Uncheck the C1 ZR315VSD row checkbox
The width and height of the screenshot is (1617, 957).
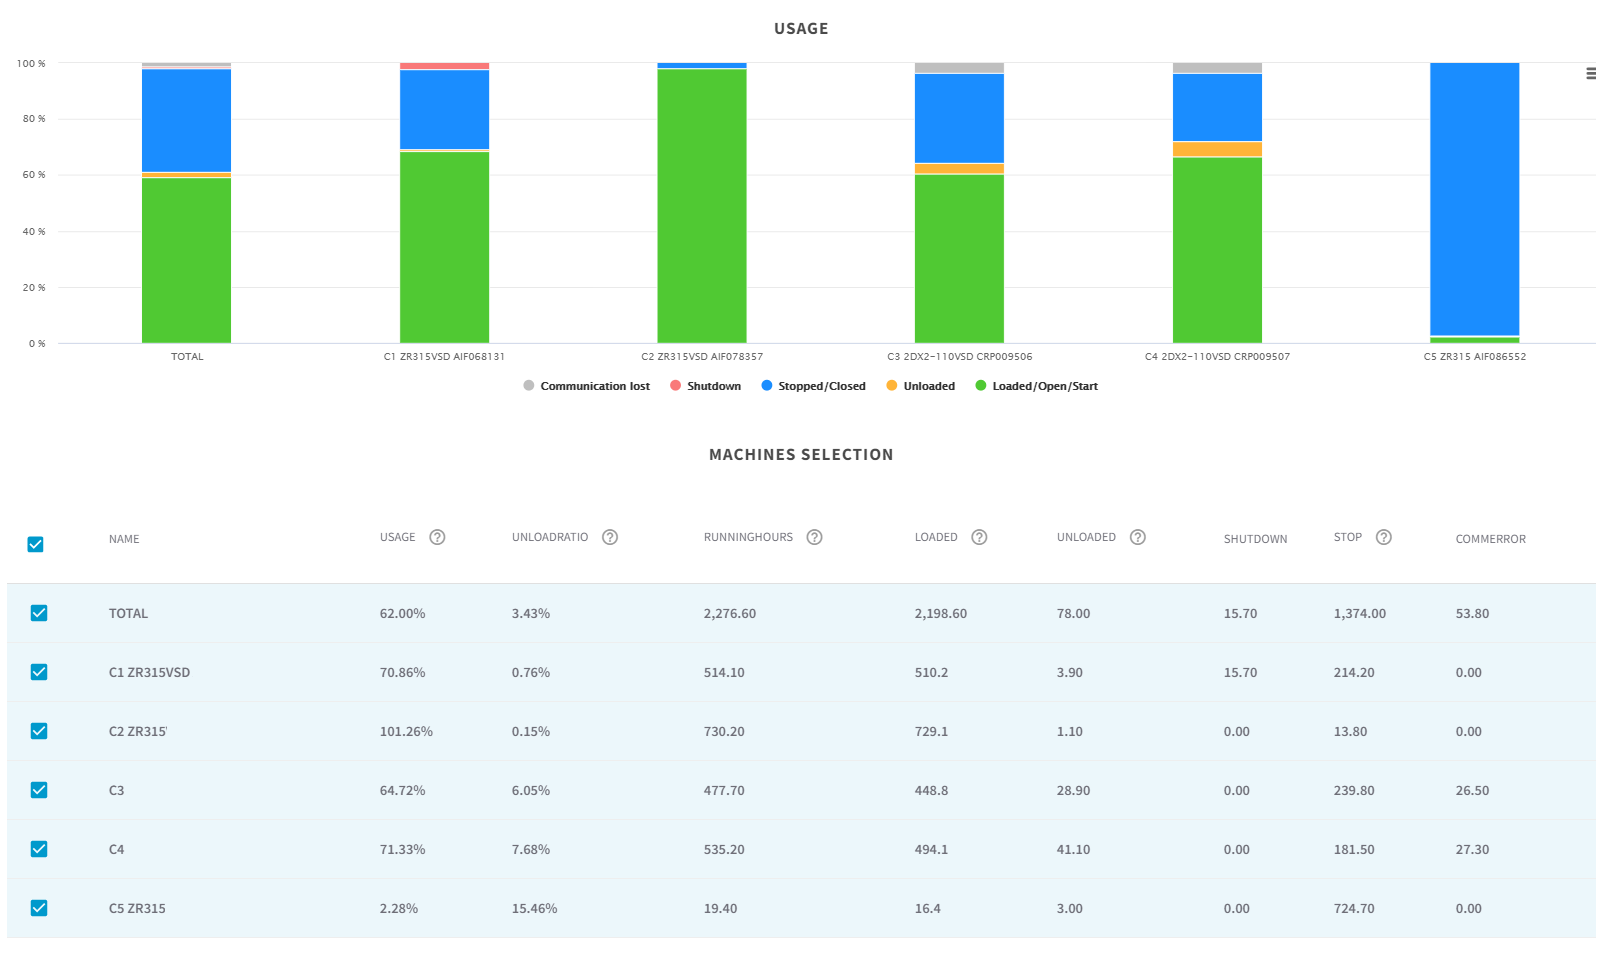coord(39,672)
